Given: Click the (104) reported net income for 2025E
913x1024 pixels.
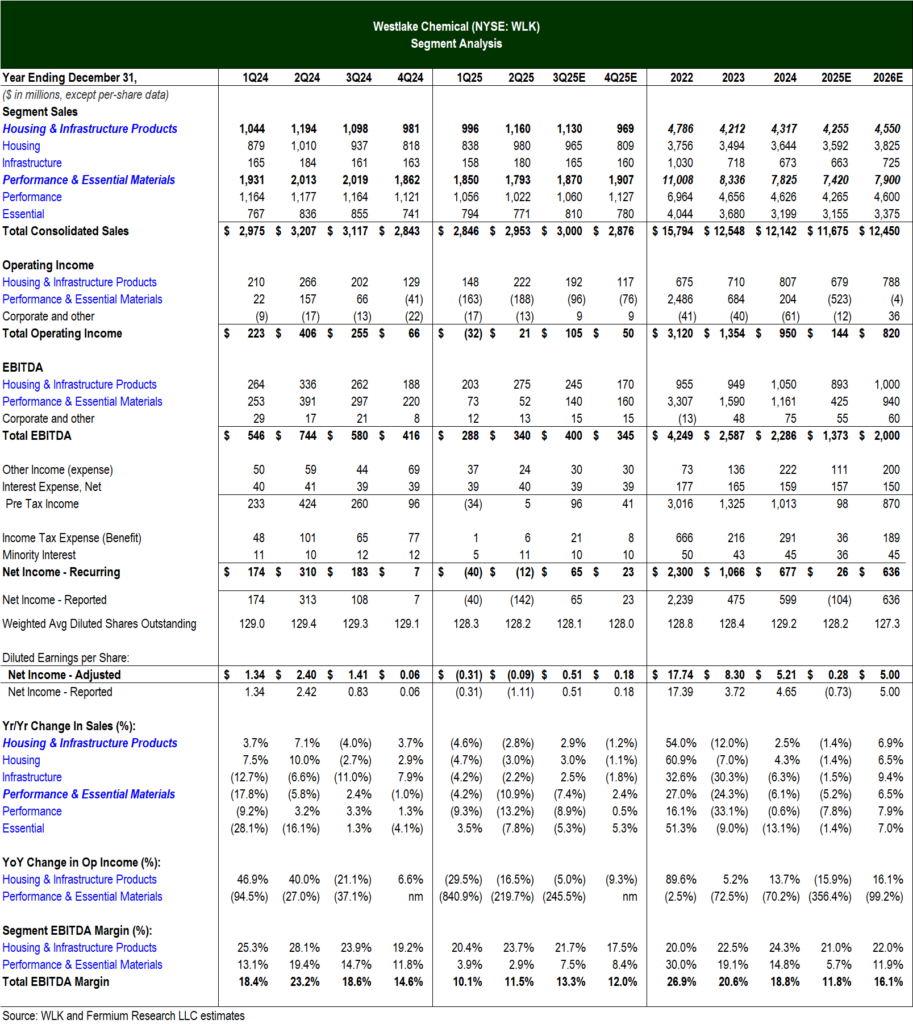Looking at the screenshot, I should click(839, 600).
